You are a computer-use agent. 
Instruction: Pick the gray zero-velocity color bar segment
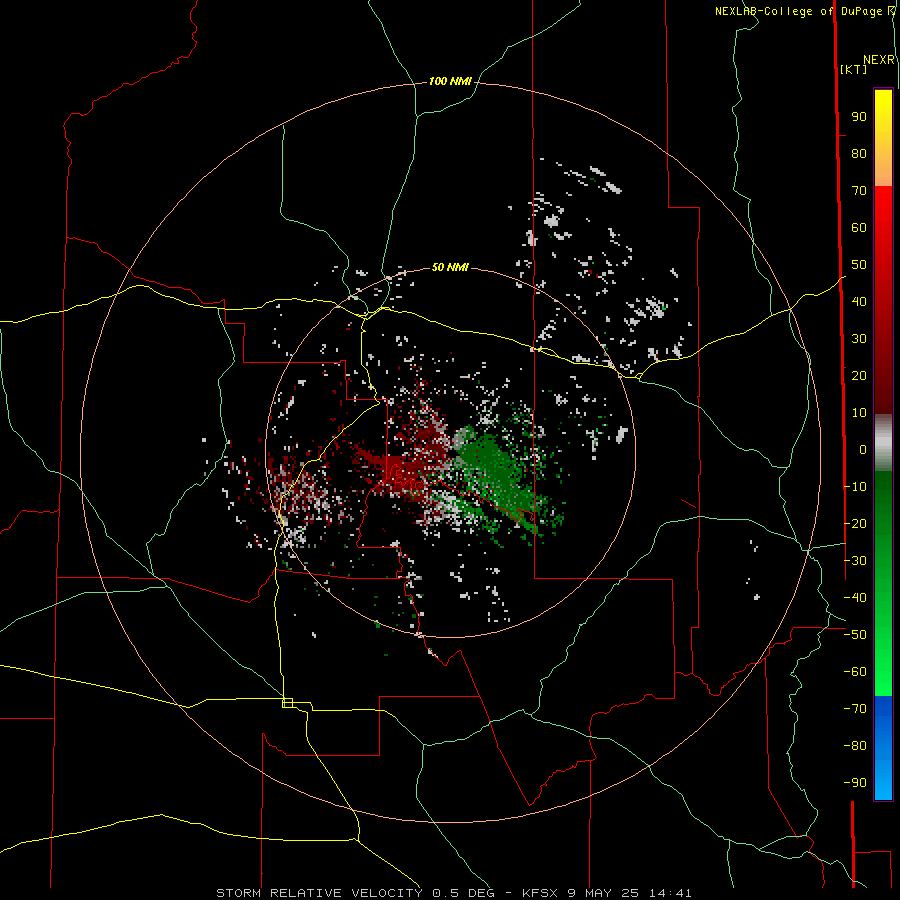pyautogui.click(x=883, y=443)
